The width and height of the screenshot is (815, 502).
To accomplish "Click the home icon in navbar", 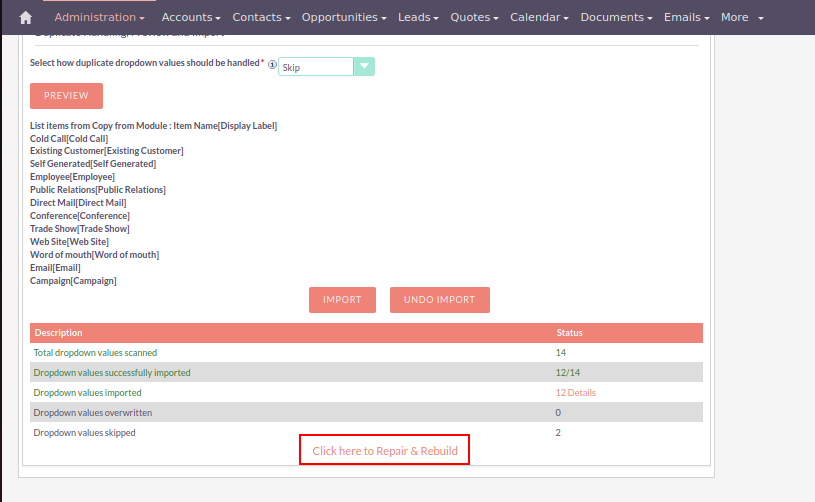I will [x=26, y=18].
